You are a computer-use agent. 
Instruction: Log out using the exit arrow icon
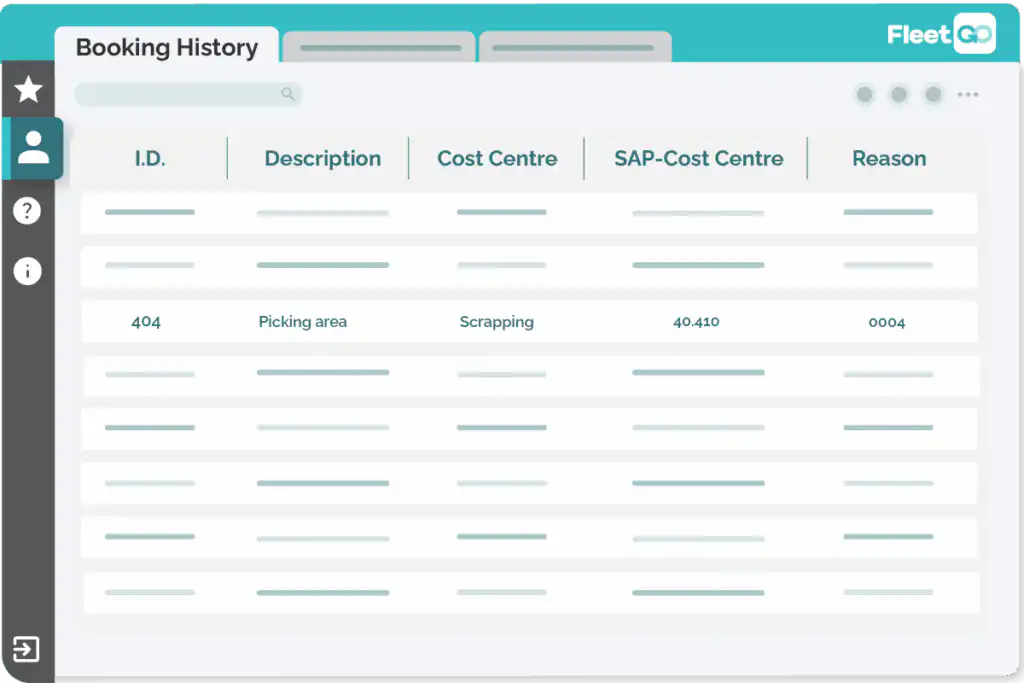coord(26,649)
